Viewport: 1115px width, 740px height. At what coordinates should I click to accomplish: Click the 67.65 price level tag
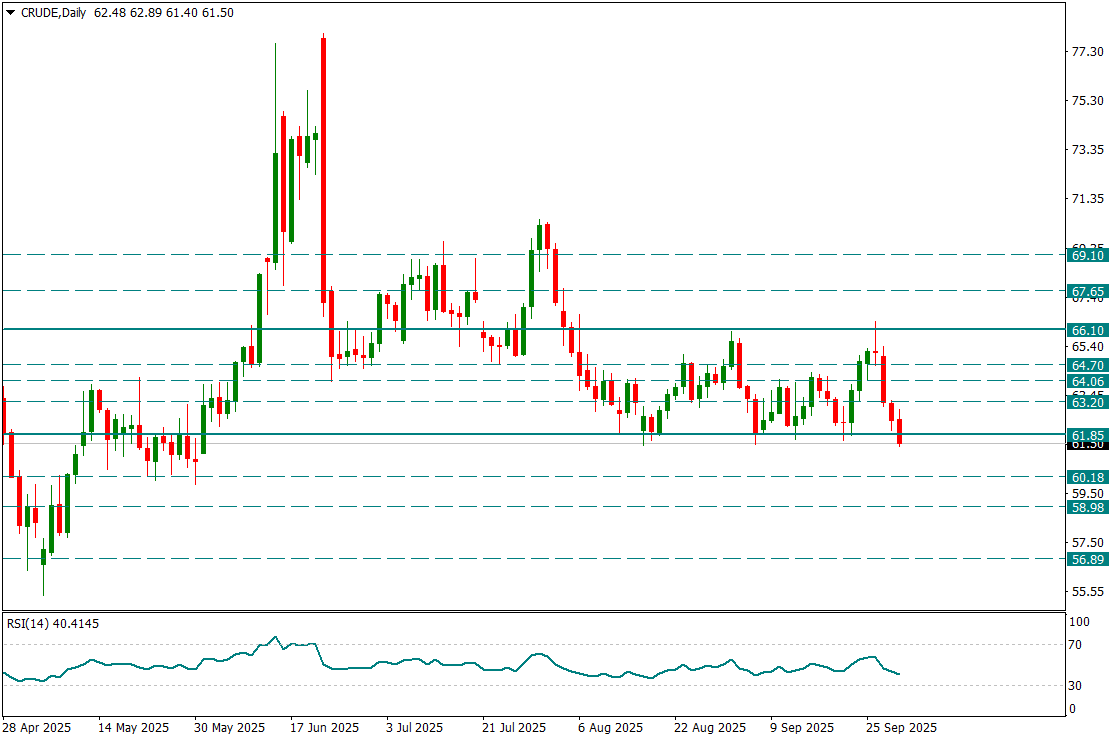(x=1086, y=292)
